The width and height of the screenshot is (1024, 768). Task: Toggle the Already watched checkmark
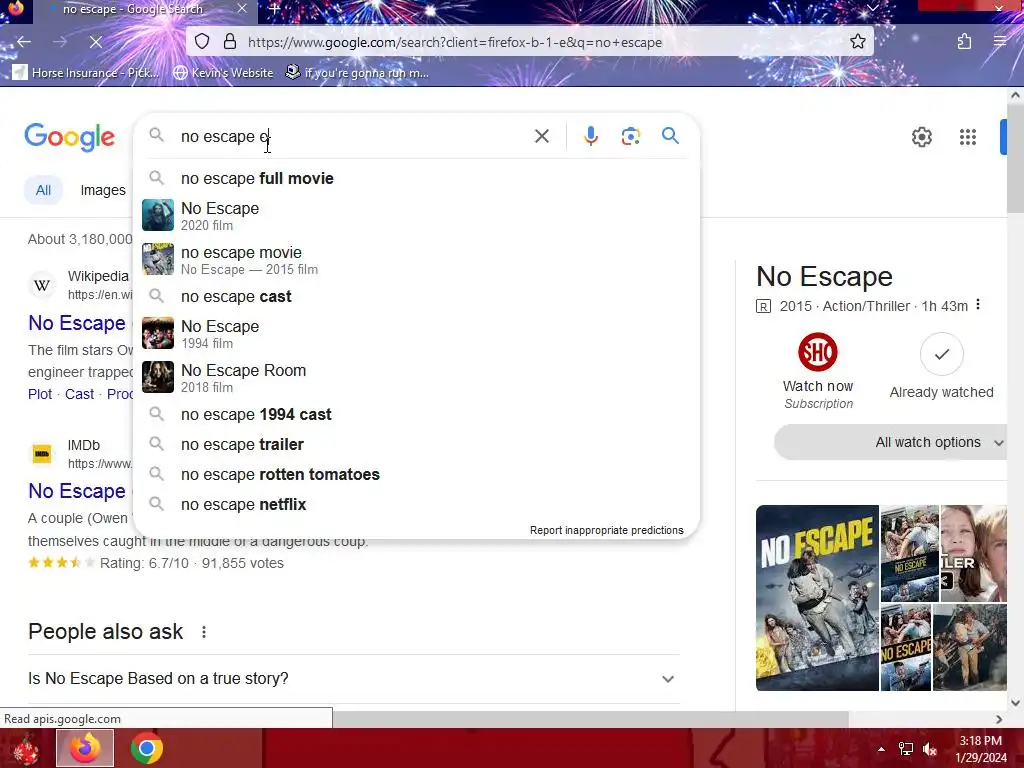pos(941,354)
